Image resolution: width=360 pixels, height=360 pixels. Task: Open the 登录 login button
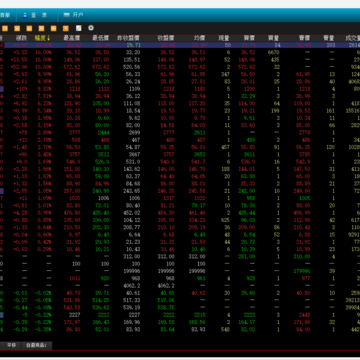[35, 15]
